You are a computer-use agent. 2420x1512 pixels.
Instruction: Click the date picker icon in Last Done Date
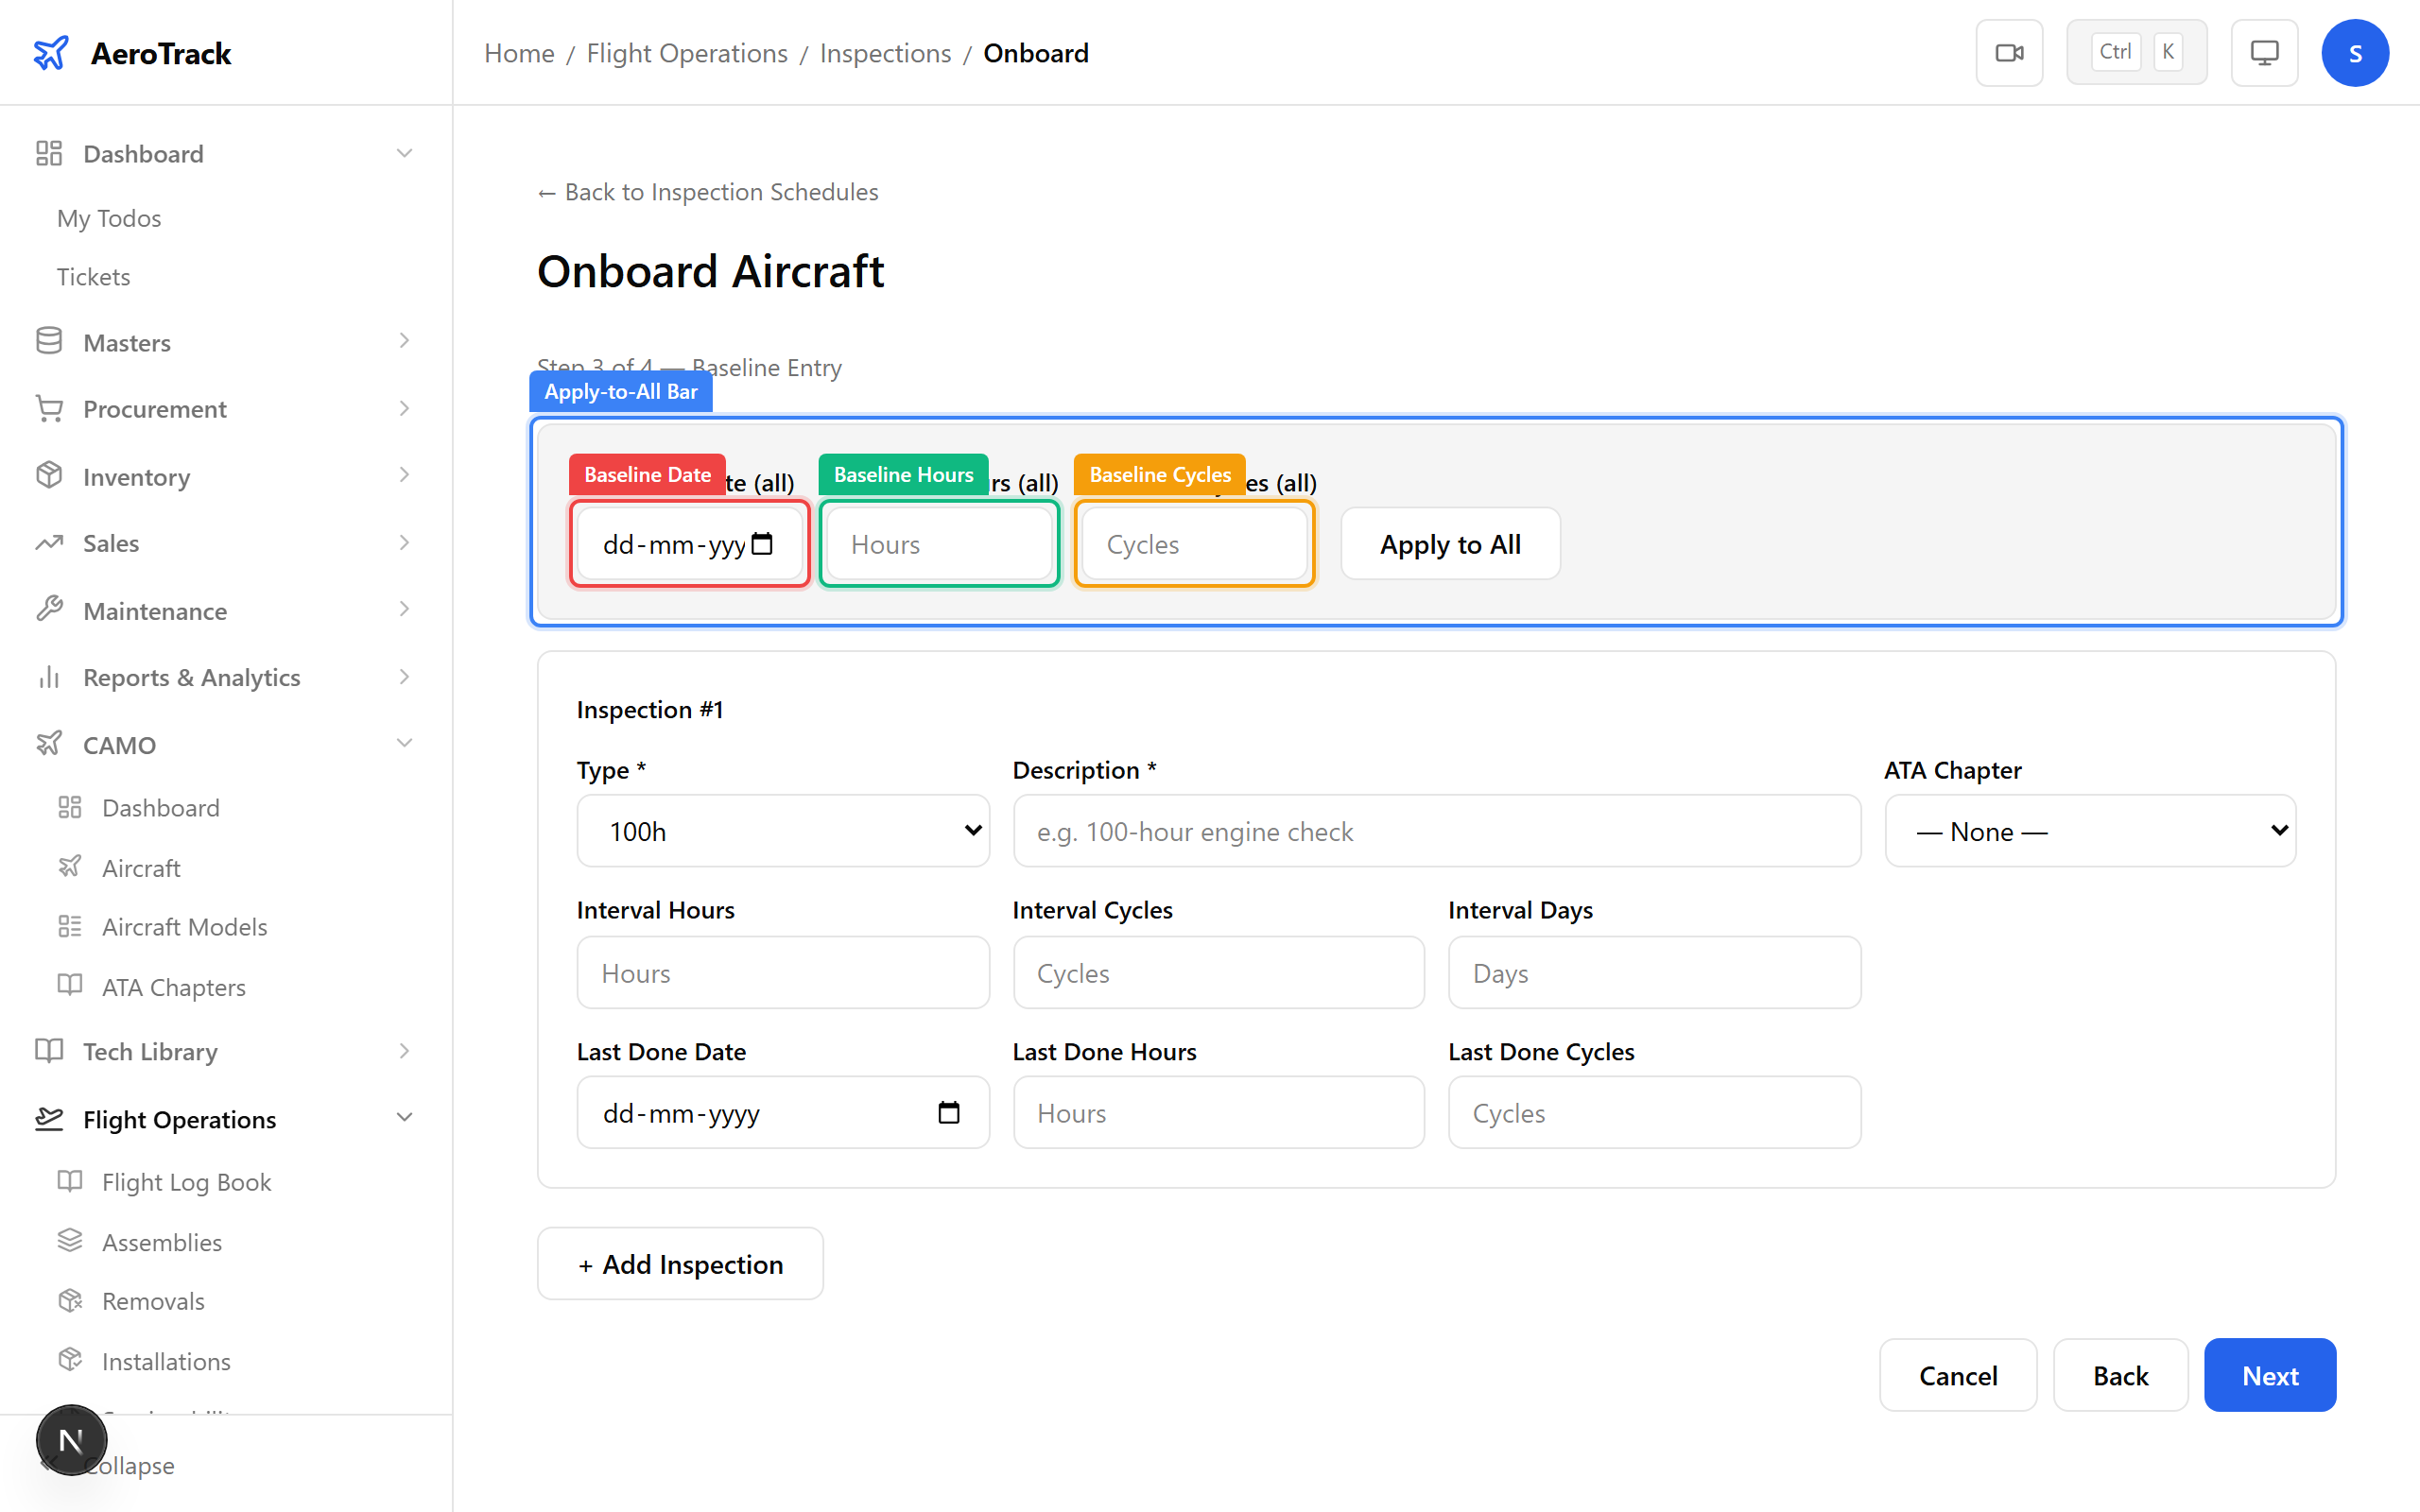(x=949, y=1112)
